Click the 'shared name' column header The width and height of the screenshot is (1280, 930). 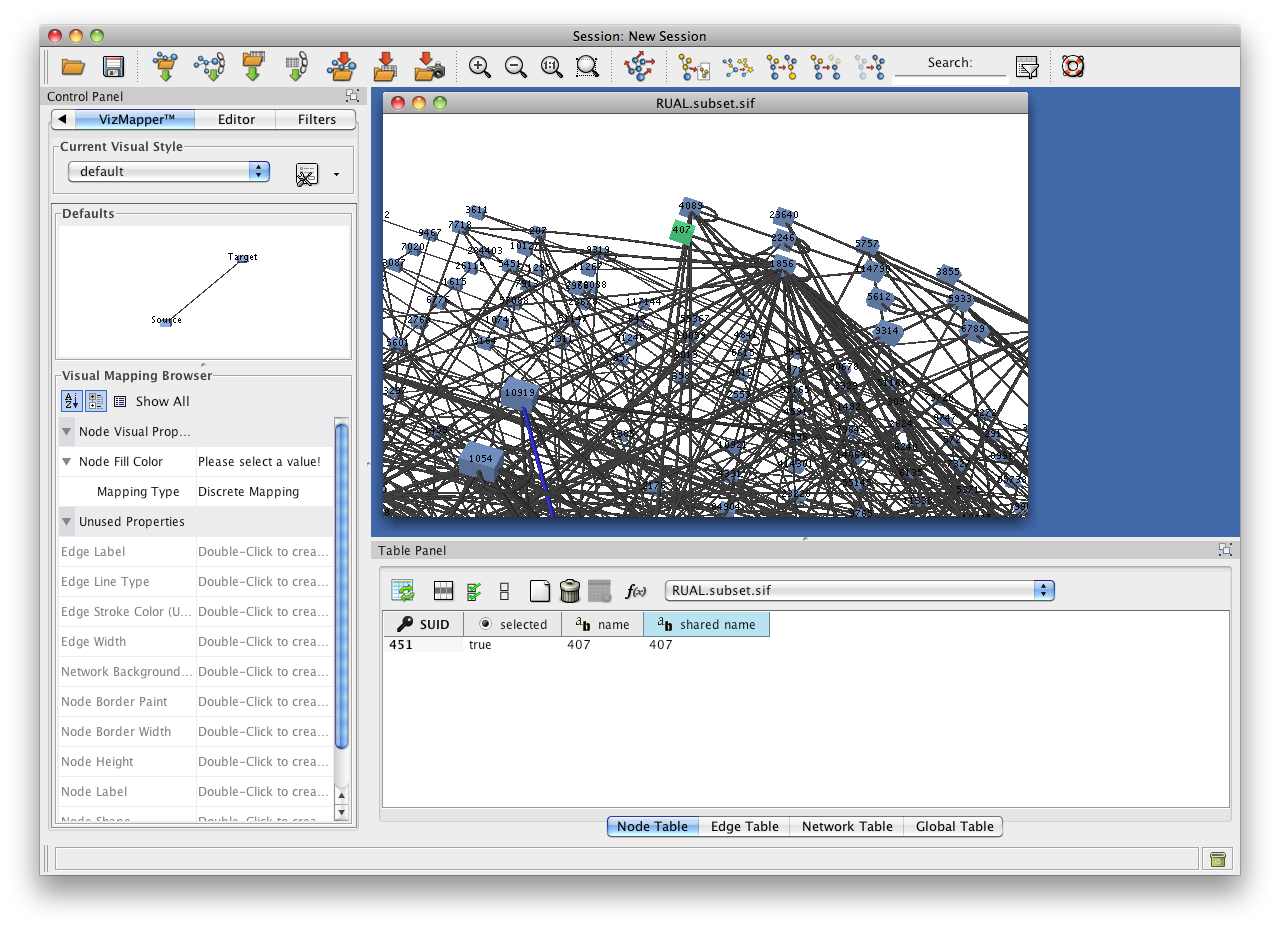(706, 624)
